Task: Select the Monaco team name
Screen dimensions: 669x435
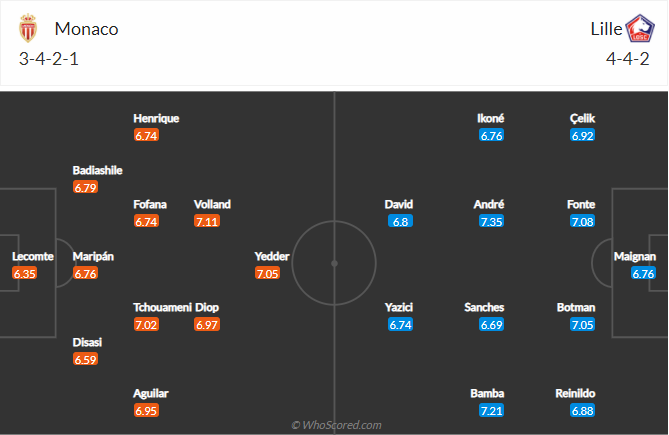Action: coord(87,29)
